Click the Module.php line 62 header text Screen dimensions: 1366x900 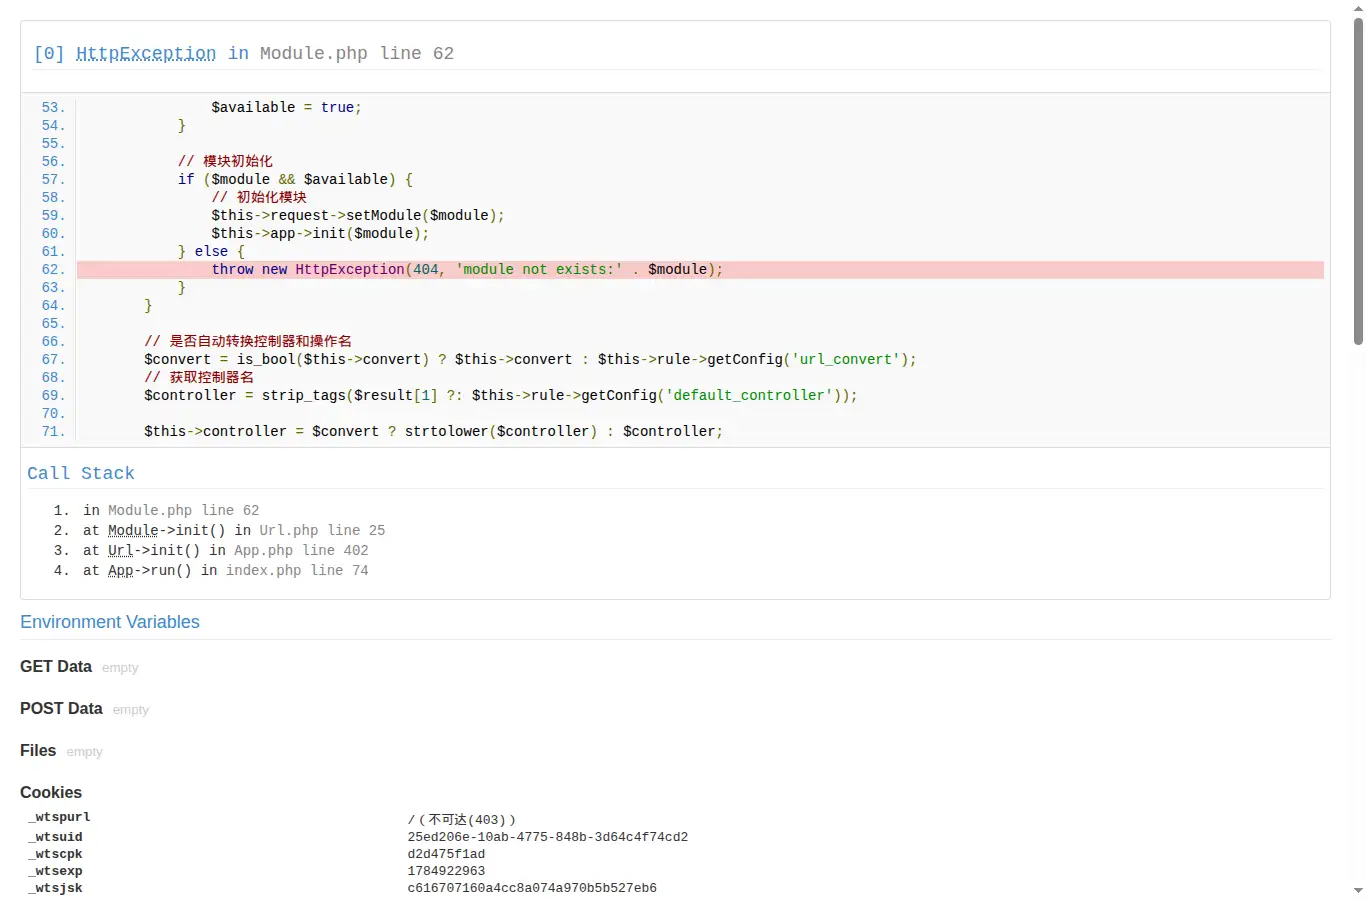click(x=357, y=53)
